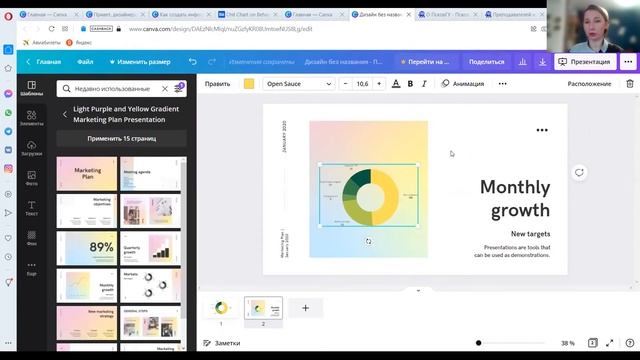Enter fullscreen mode from bottom bar
This screenshot has height=360, width=640.
(609, 343)
